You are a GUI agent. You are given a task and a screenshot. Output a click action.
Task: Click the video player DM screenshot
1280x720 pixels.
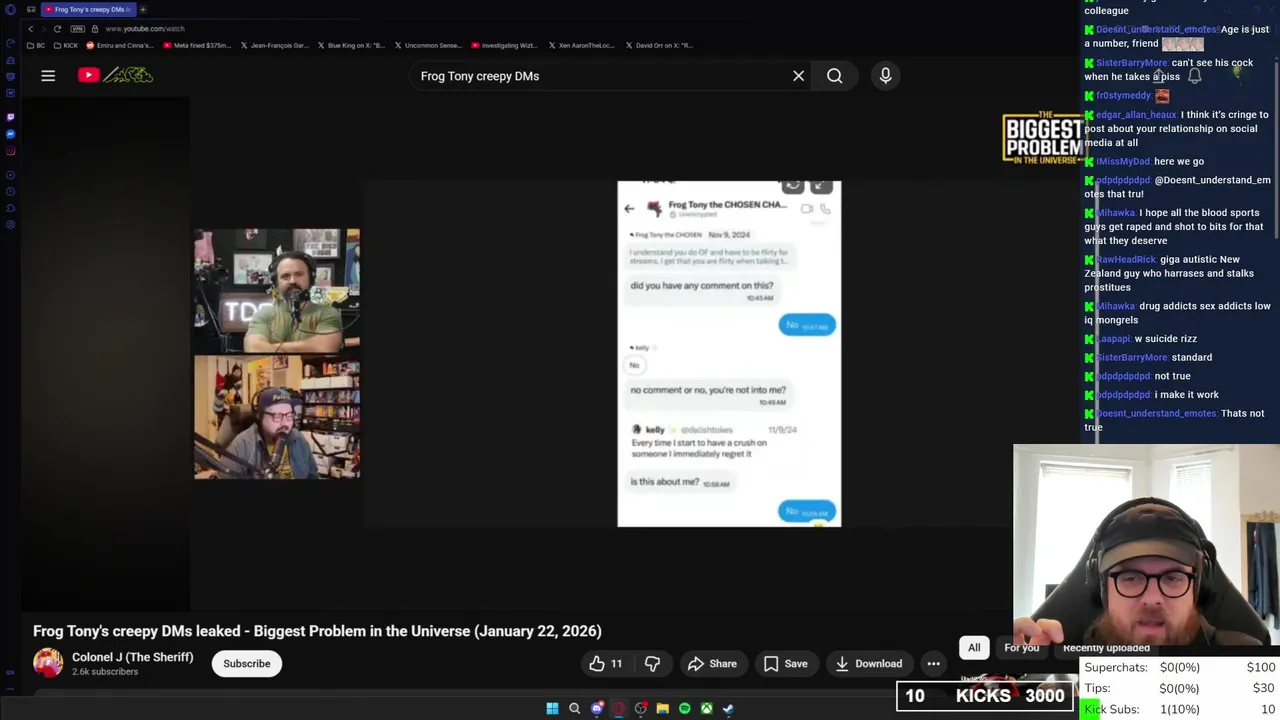729,354
